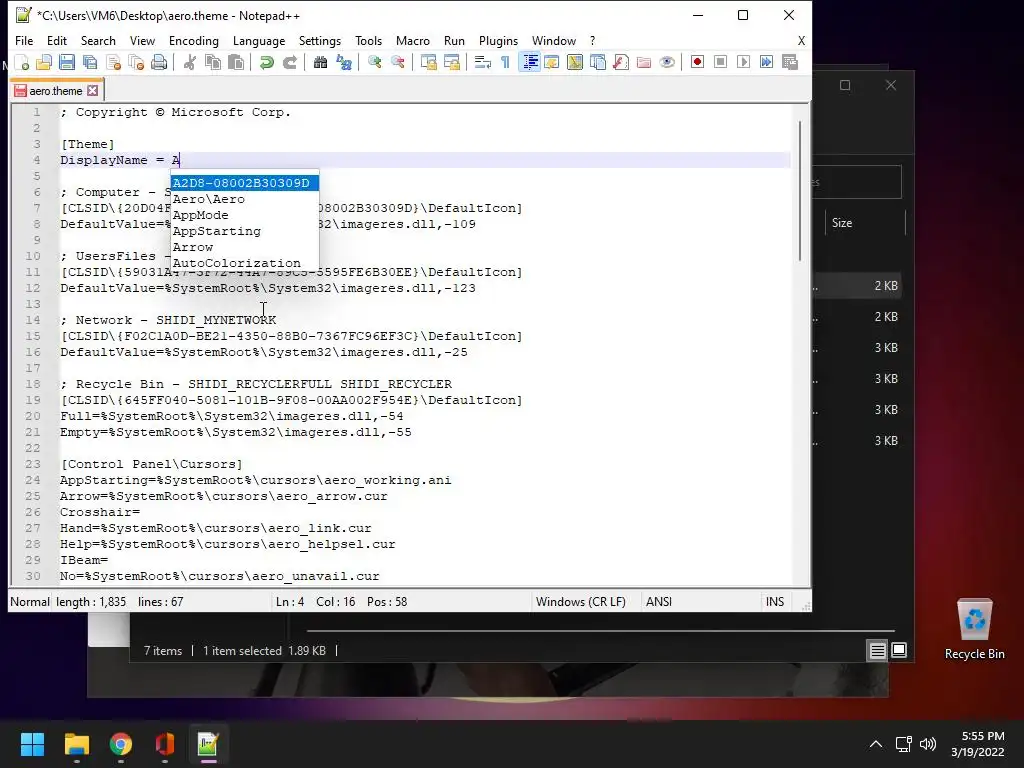Screen dimensions: 1024x768
Task: Open the Encoding menu
Action: [x=194, y=40]
